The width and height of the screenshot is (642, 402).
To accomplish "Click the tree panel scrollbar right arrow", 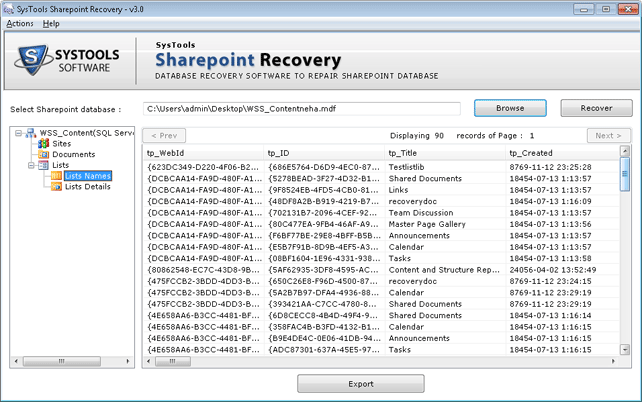I will 127,361.
